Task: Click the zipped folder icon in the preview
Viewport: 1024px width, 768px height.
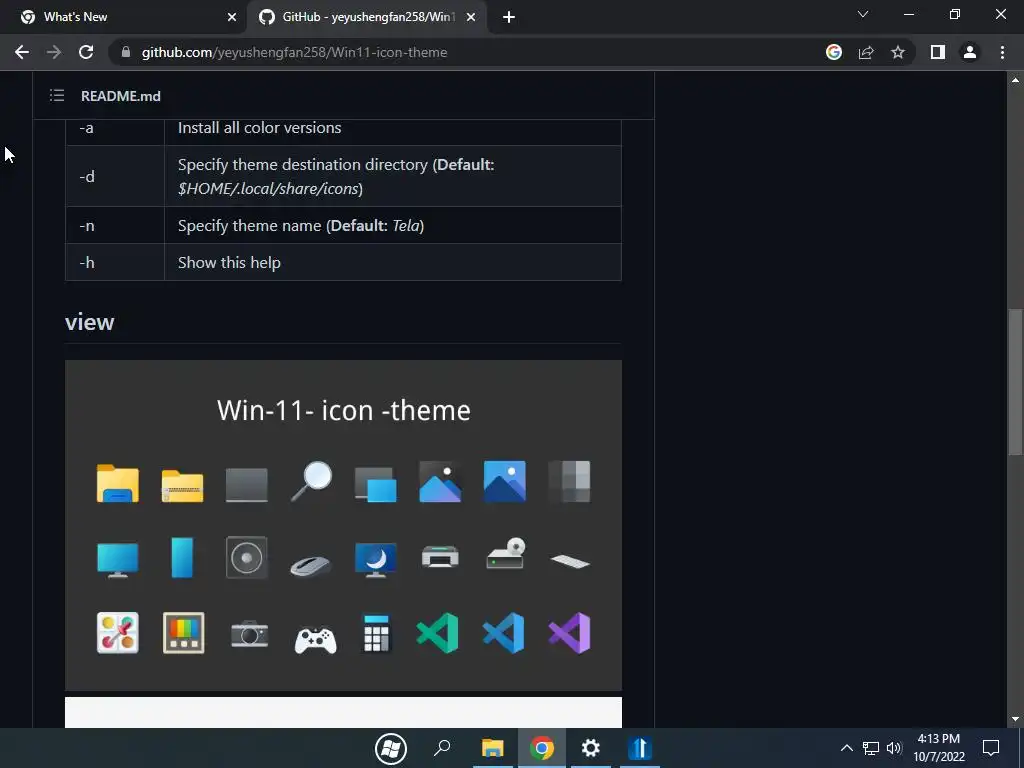Action: (182, 485)
